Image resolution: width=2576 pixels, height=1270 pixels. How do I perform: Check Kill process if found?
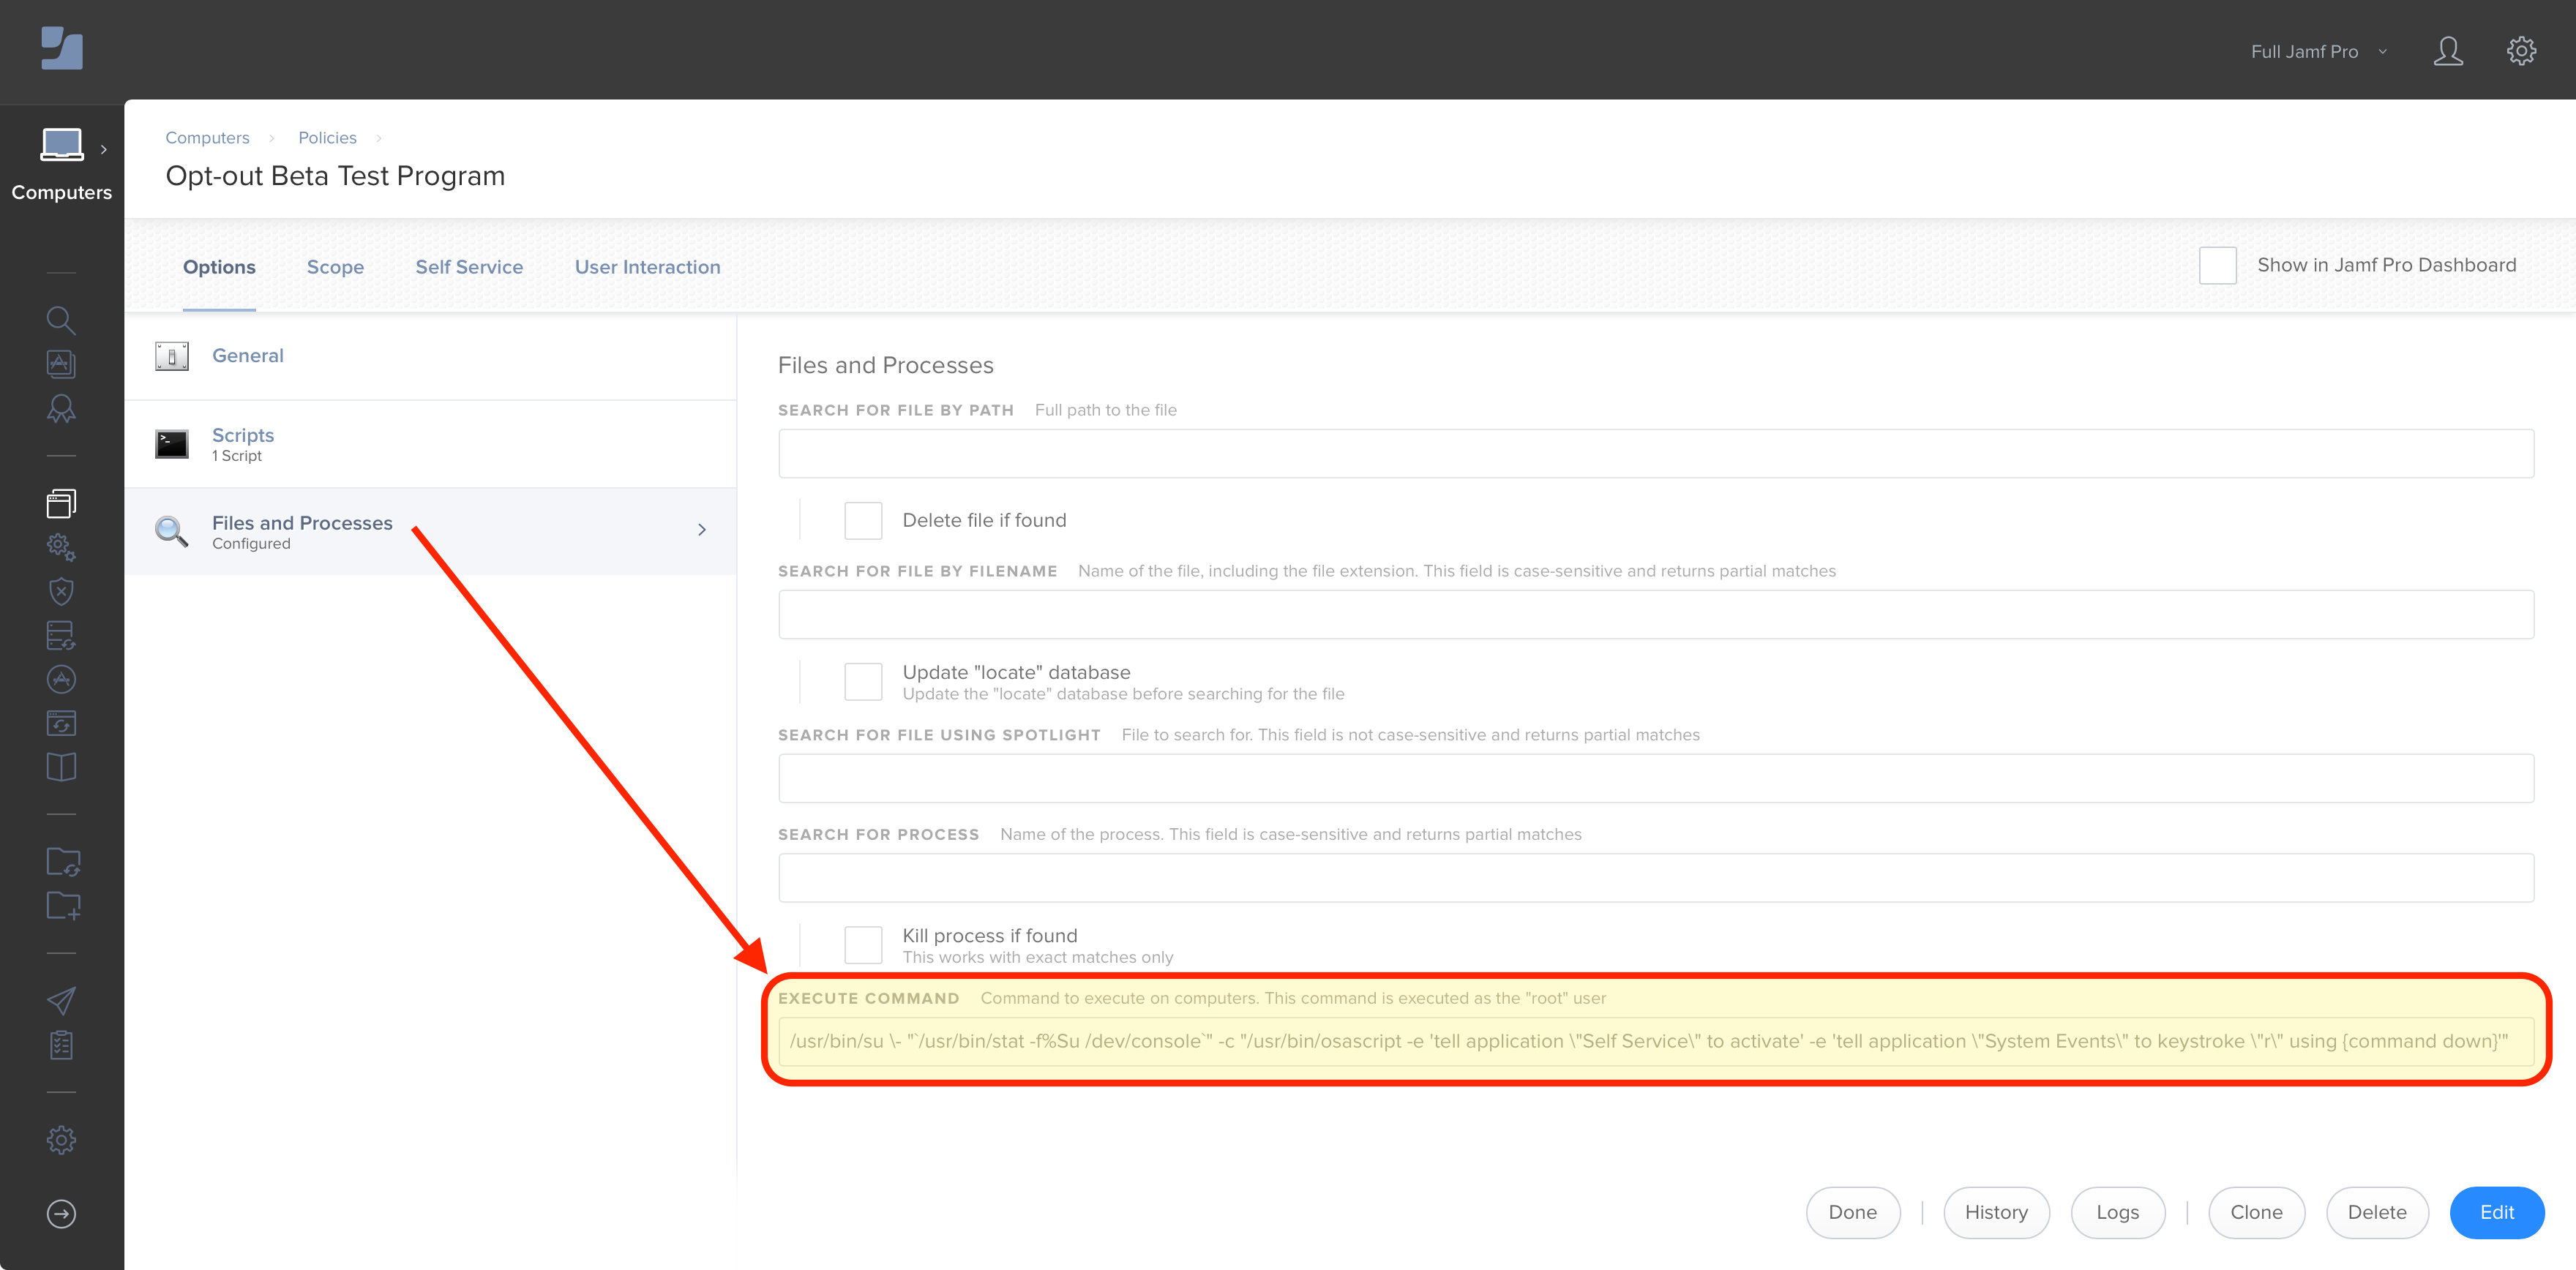click(x=863, y=945)
